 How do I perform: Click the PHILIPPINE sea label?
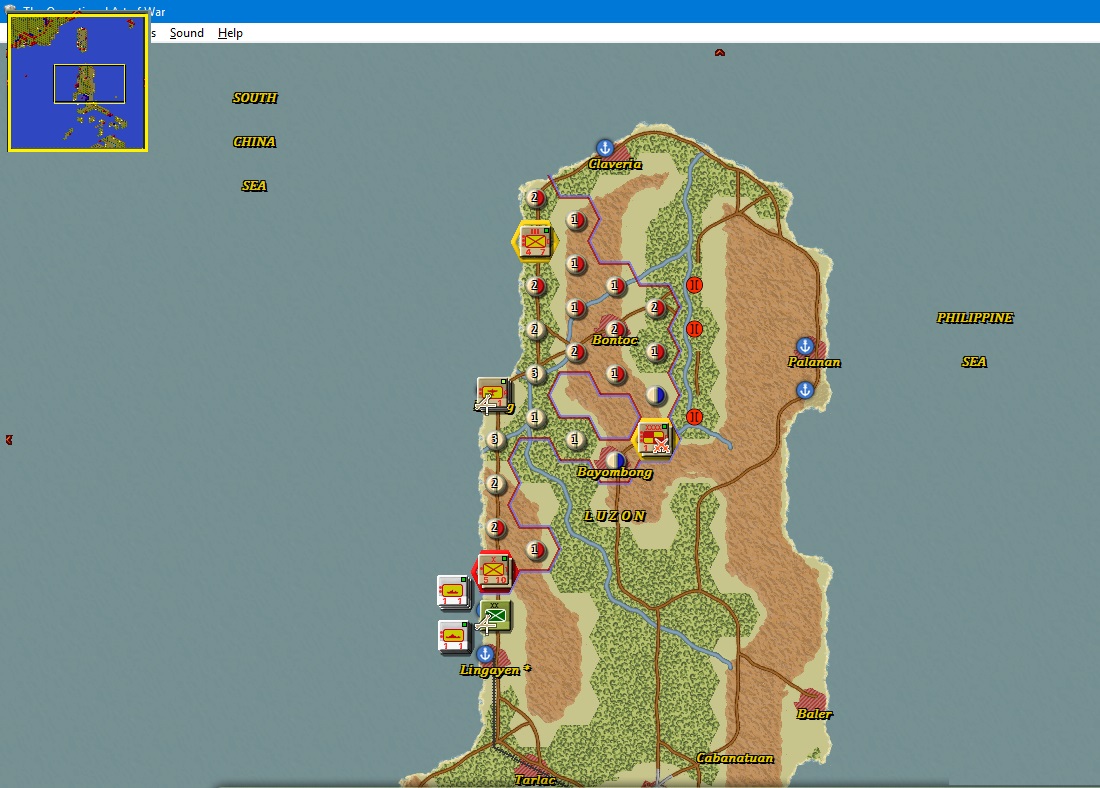pyautogui.click(x=974, y=318)
